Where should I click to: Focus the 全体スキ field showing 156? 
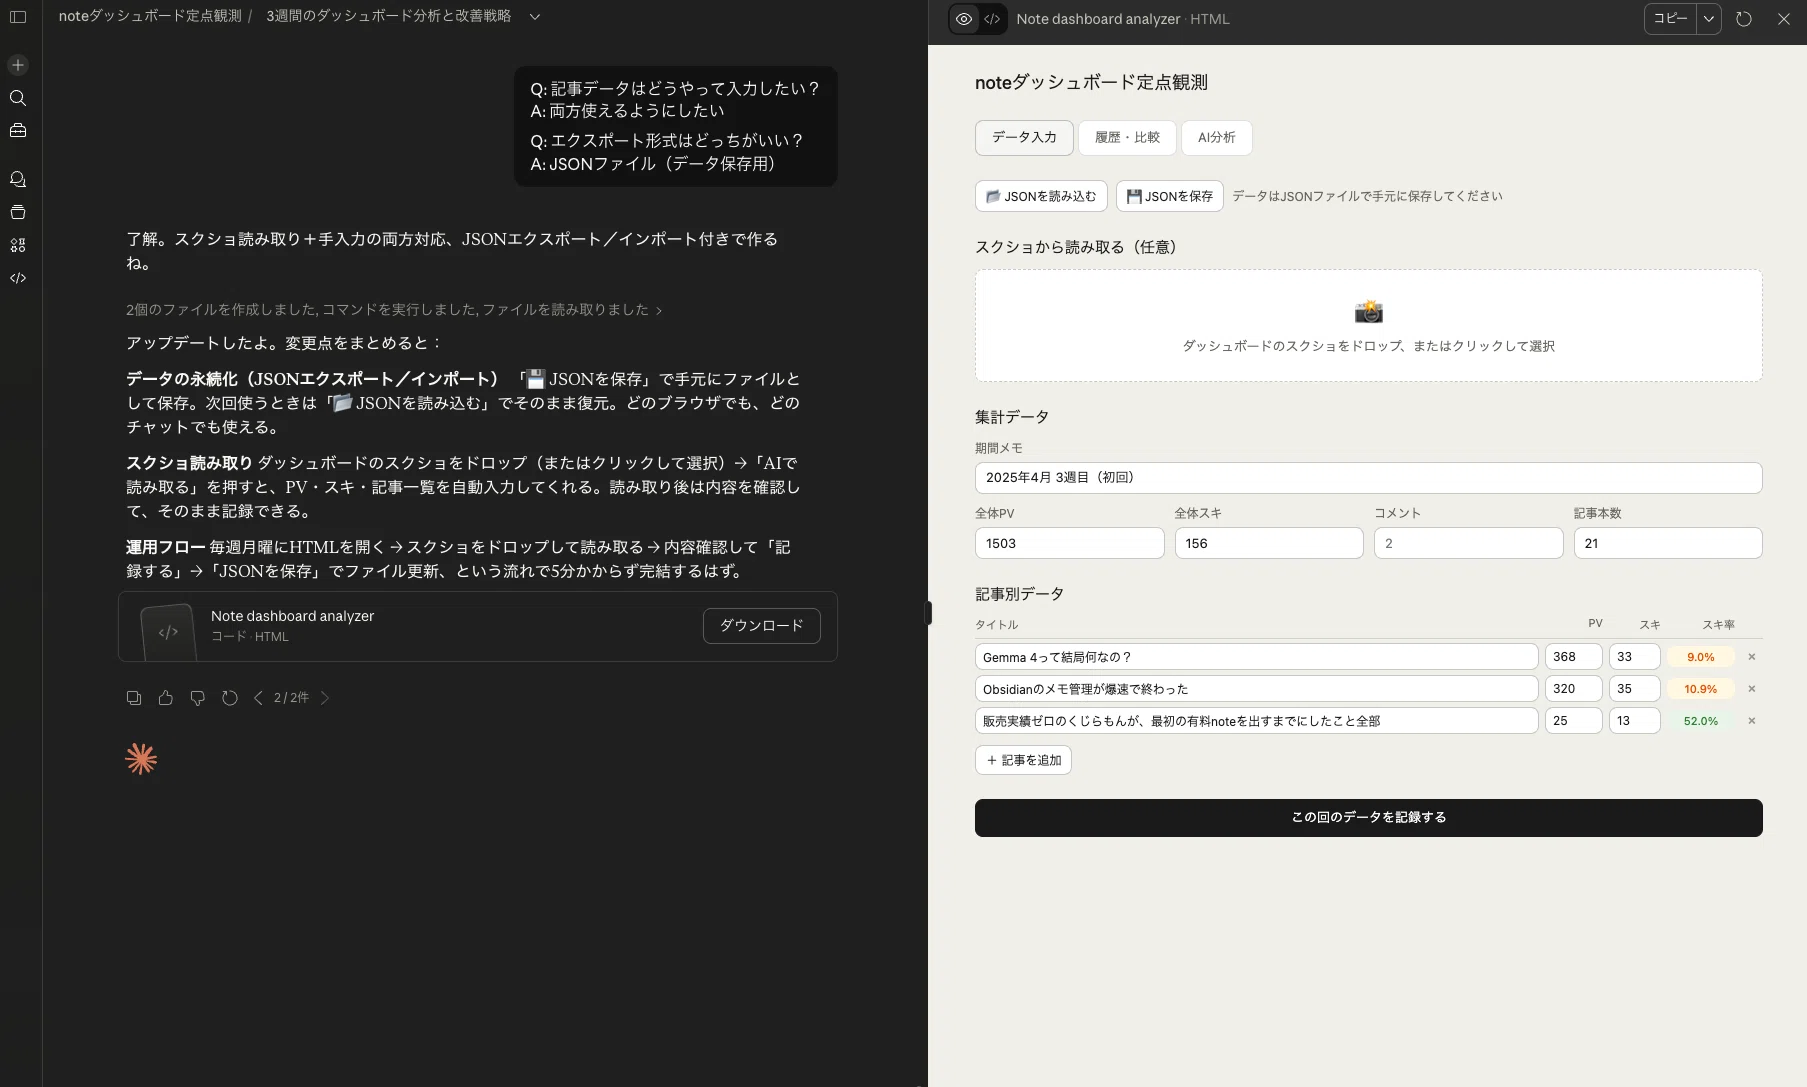1269,543
